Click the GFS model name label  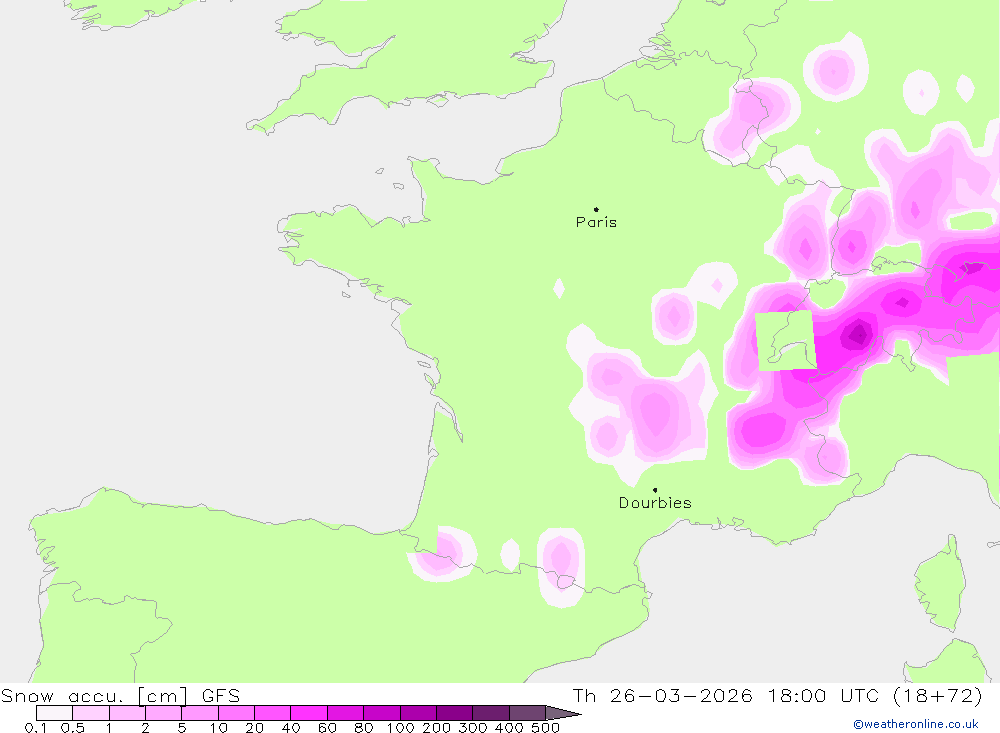click(221, 695)
